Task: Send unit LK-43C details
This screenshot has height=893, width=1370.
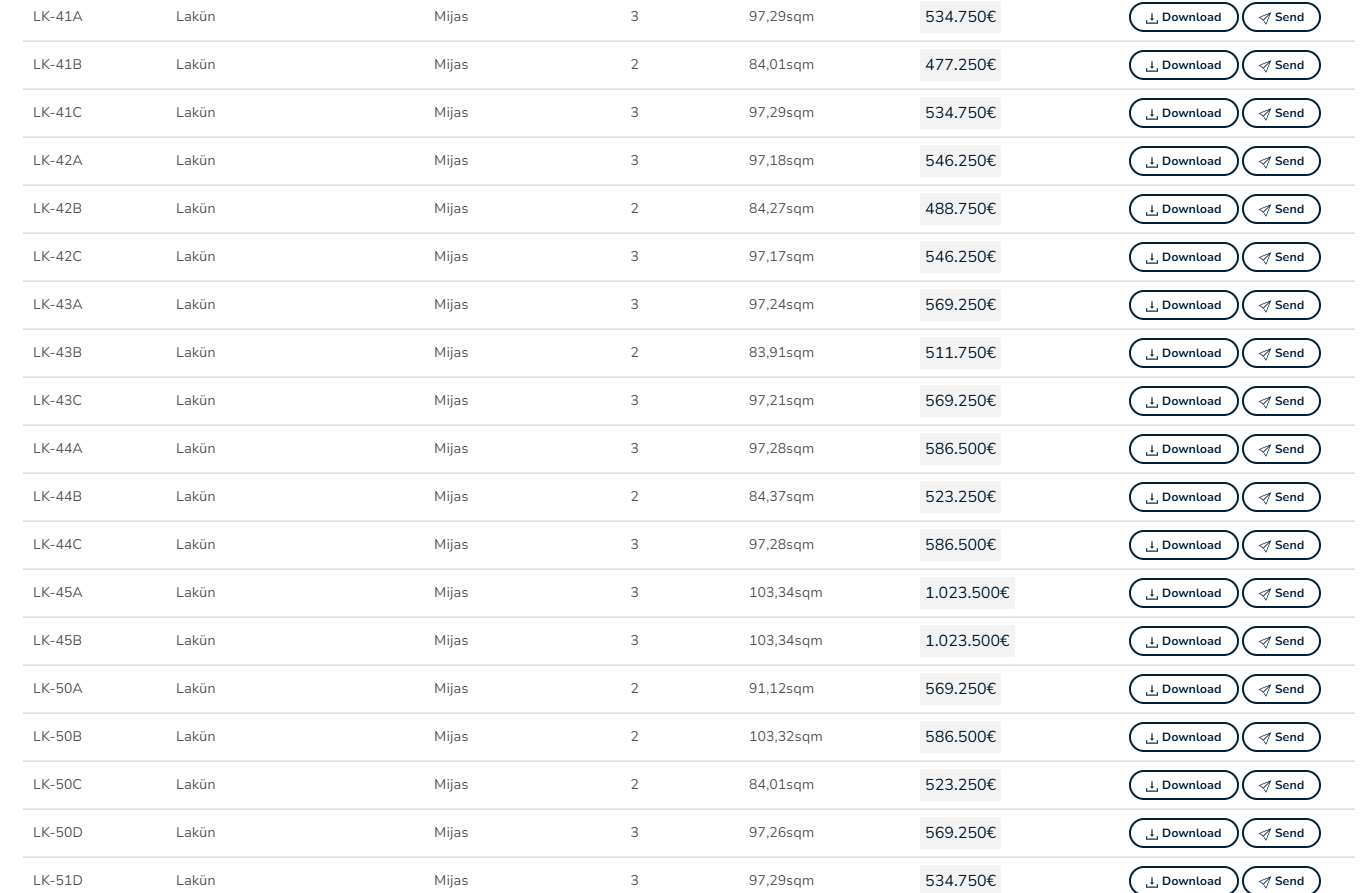Action: coord(1281,401)
